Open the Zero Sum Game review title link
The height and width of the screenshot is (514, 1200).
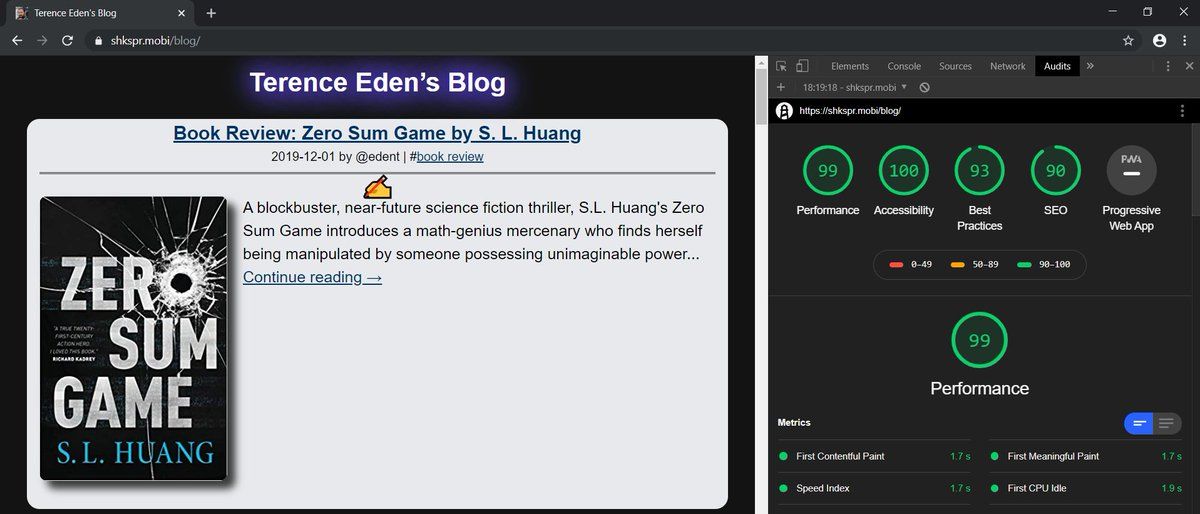click(377, 133)
